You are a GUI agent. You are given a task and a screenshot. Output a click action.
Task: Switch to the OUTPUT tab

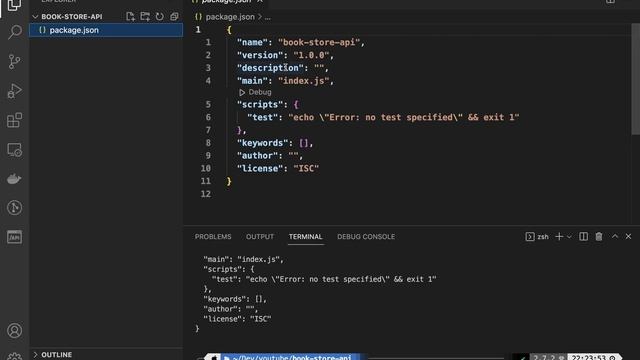pyautogui.click(x=260, y=237)
